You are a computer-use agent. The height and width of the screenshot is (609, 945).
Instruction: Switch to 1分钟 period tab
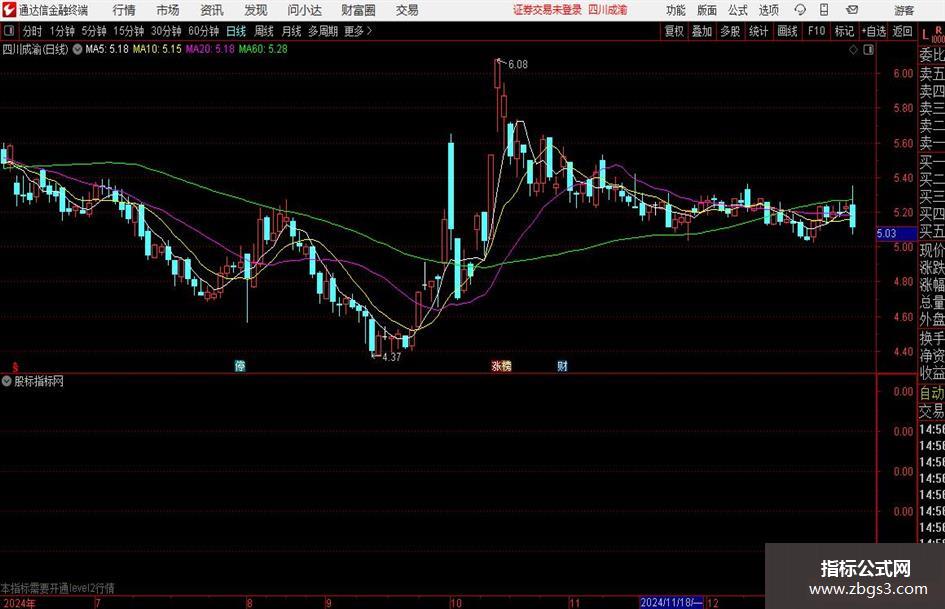(x=62, y=31)
